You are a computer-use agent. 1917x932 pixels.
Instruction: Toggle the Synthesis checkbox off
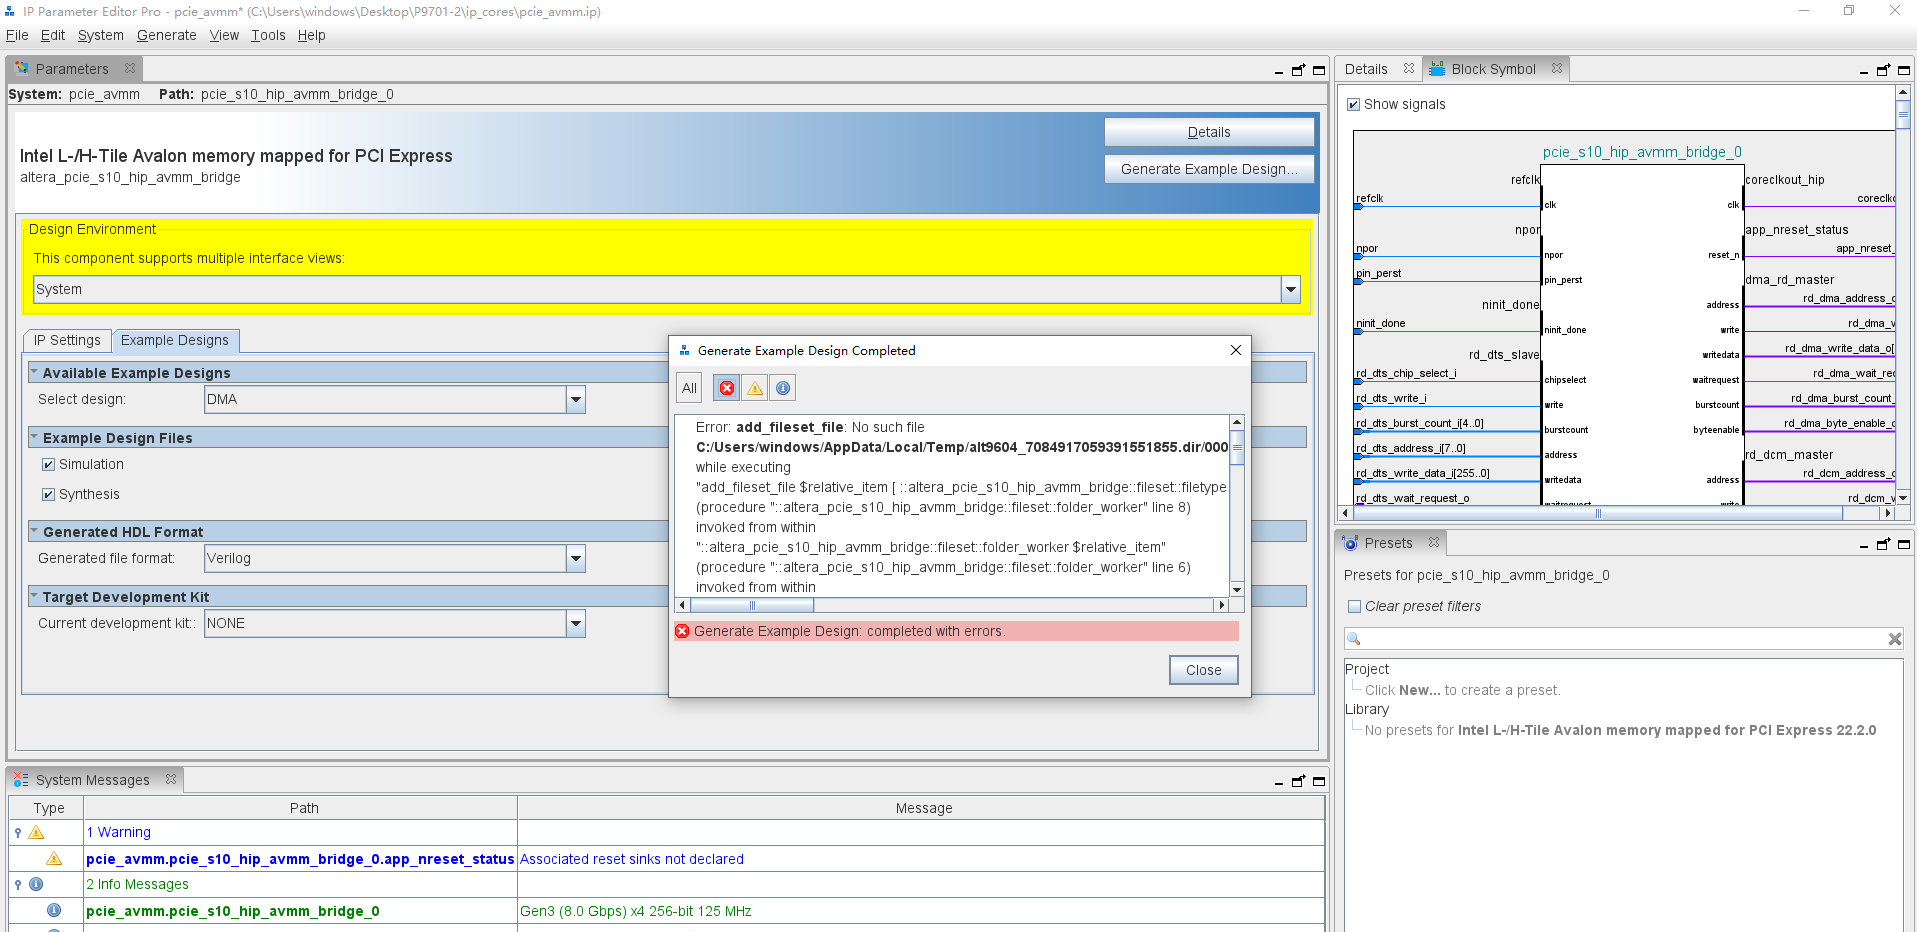(48, 493)
